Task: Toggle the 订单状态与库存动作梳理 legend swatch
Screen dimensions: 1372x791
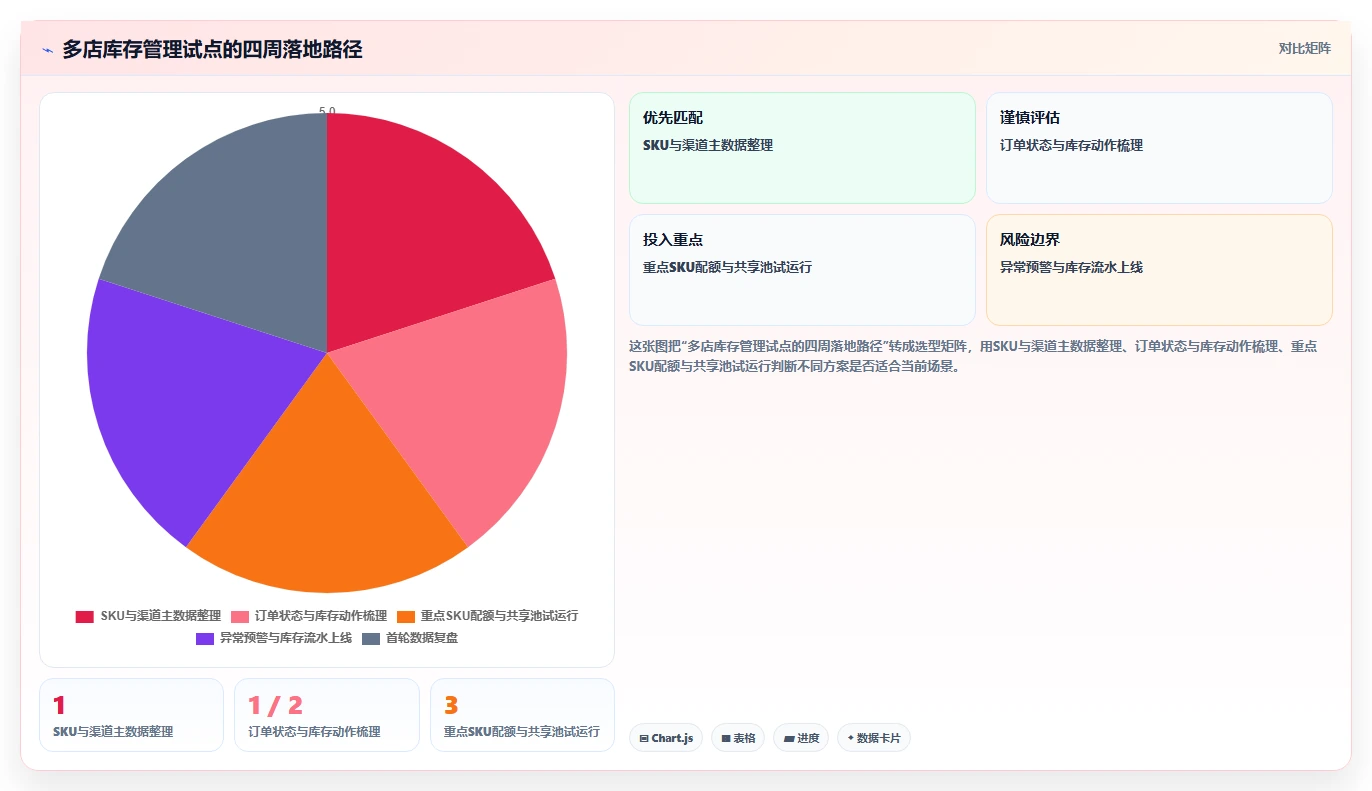Action: 240,616
